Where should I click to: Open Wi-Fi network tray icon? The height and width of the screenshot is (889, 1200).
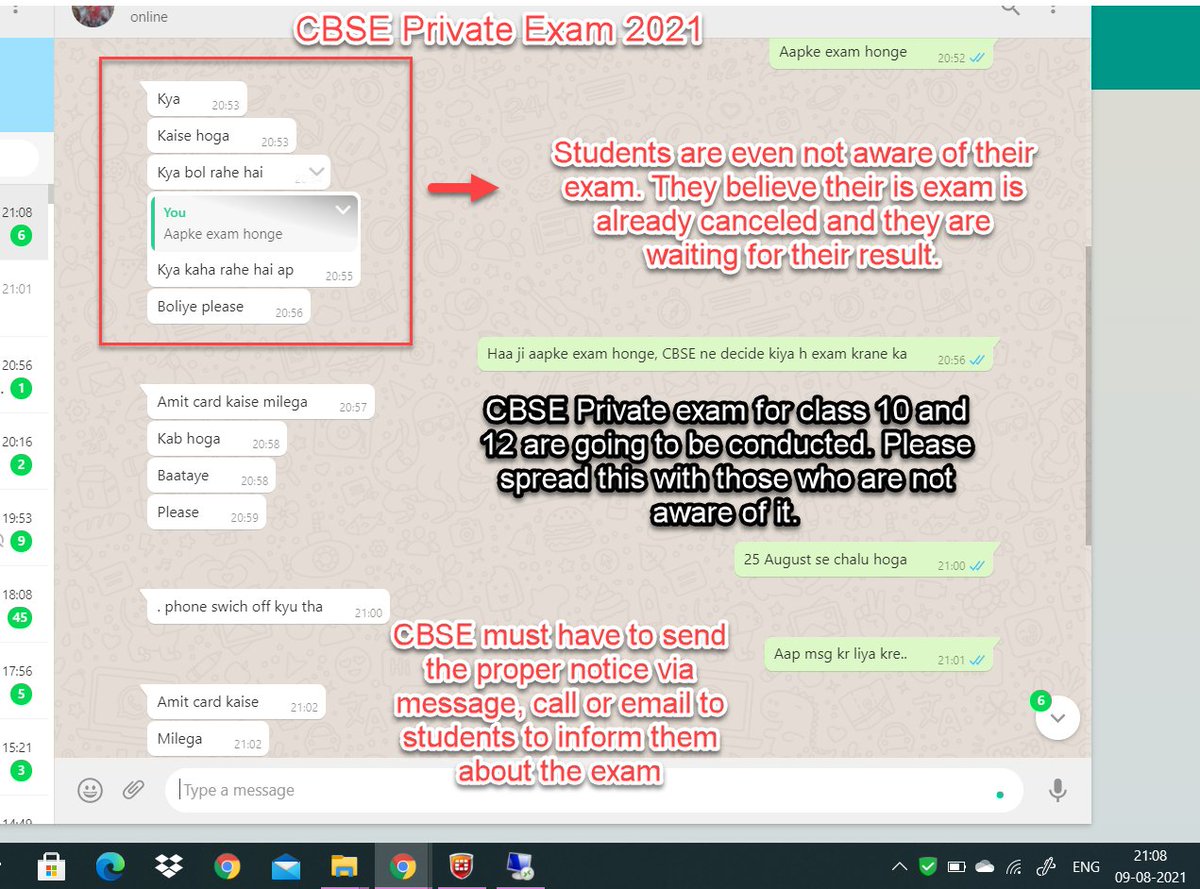click(1014, 867)
